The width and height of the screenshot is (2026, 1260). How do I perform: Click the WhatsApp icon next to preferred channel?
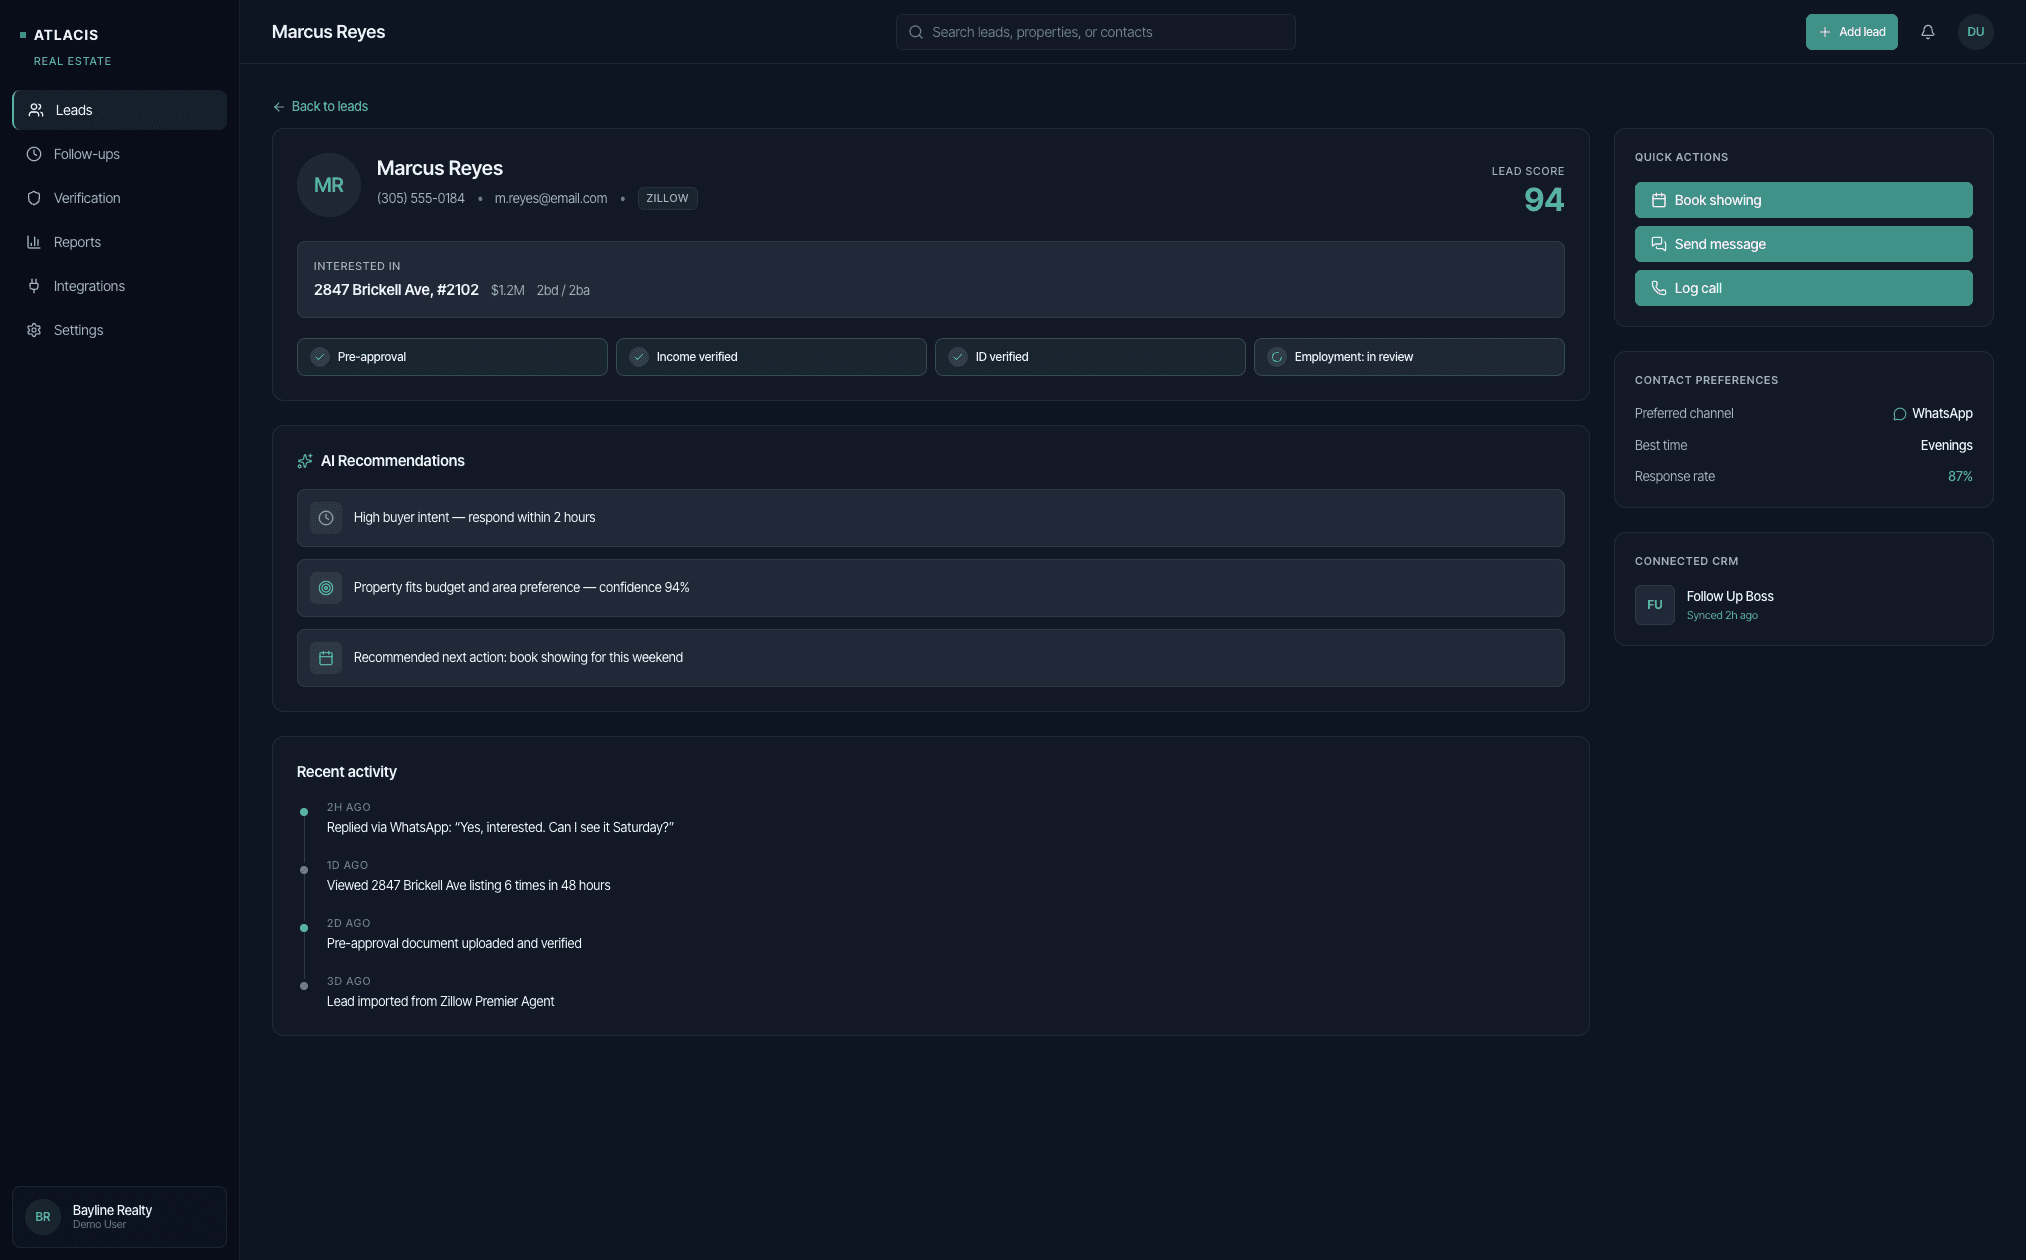point(1899,413)
